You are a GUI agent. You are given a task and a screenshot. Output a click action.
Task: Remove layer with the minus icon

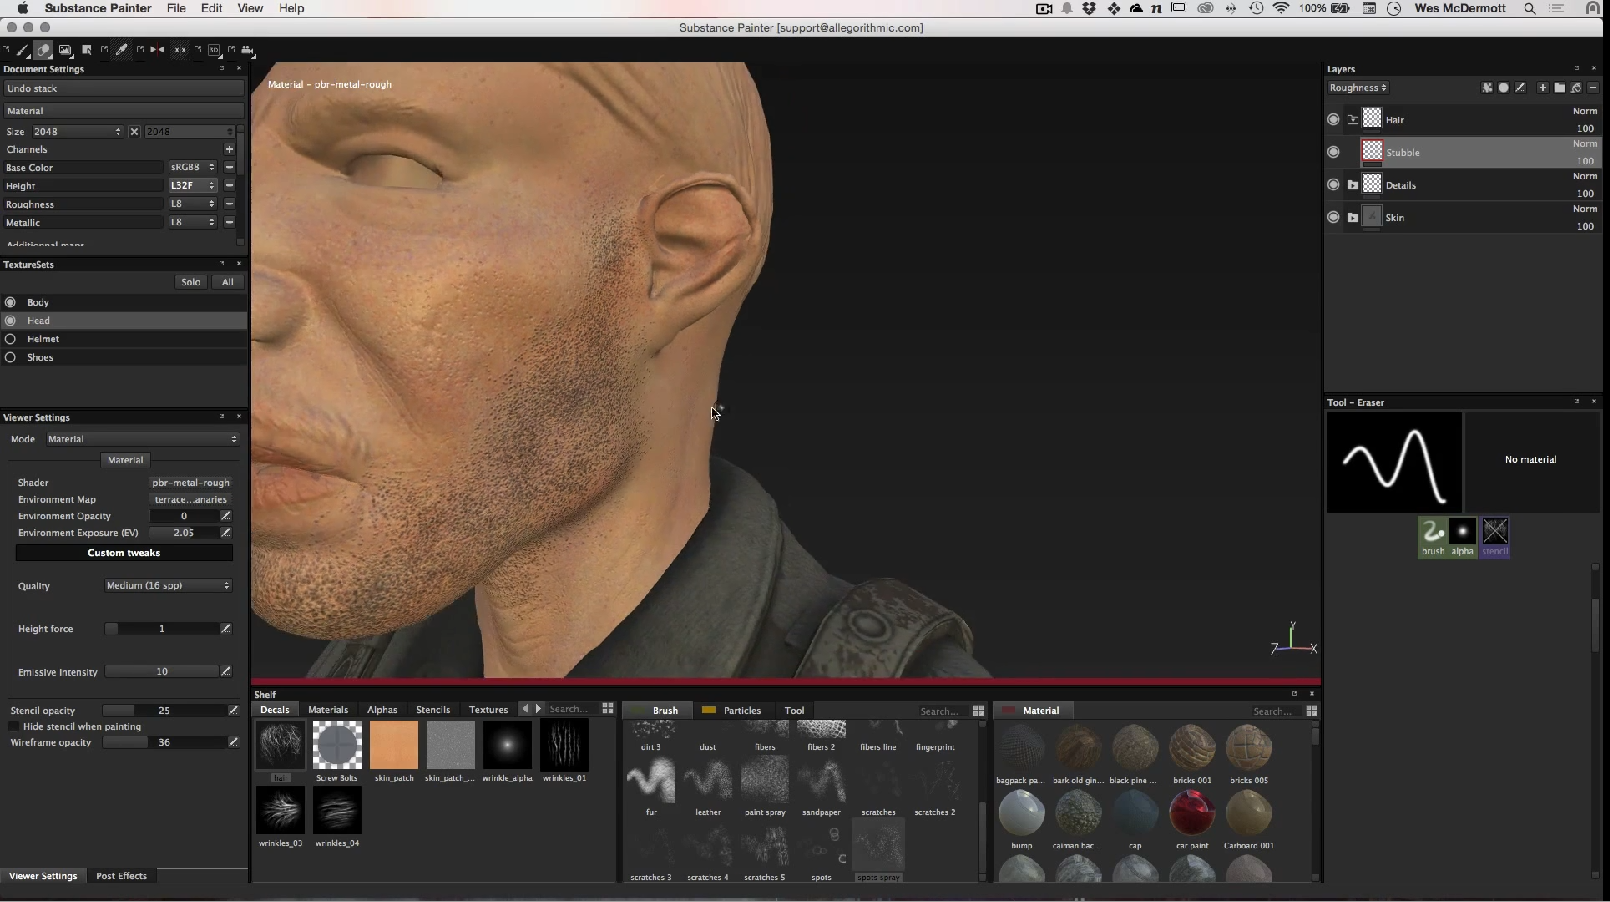[x=1593, y=88]
